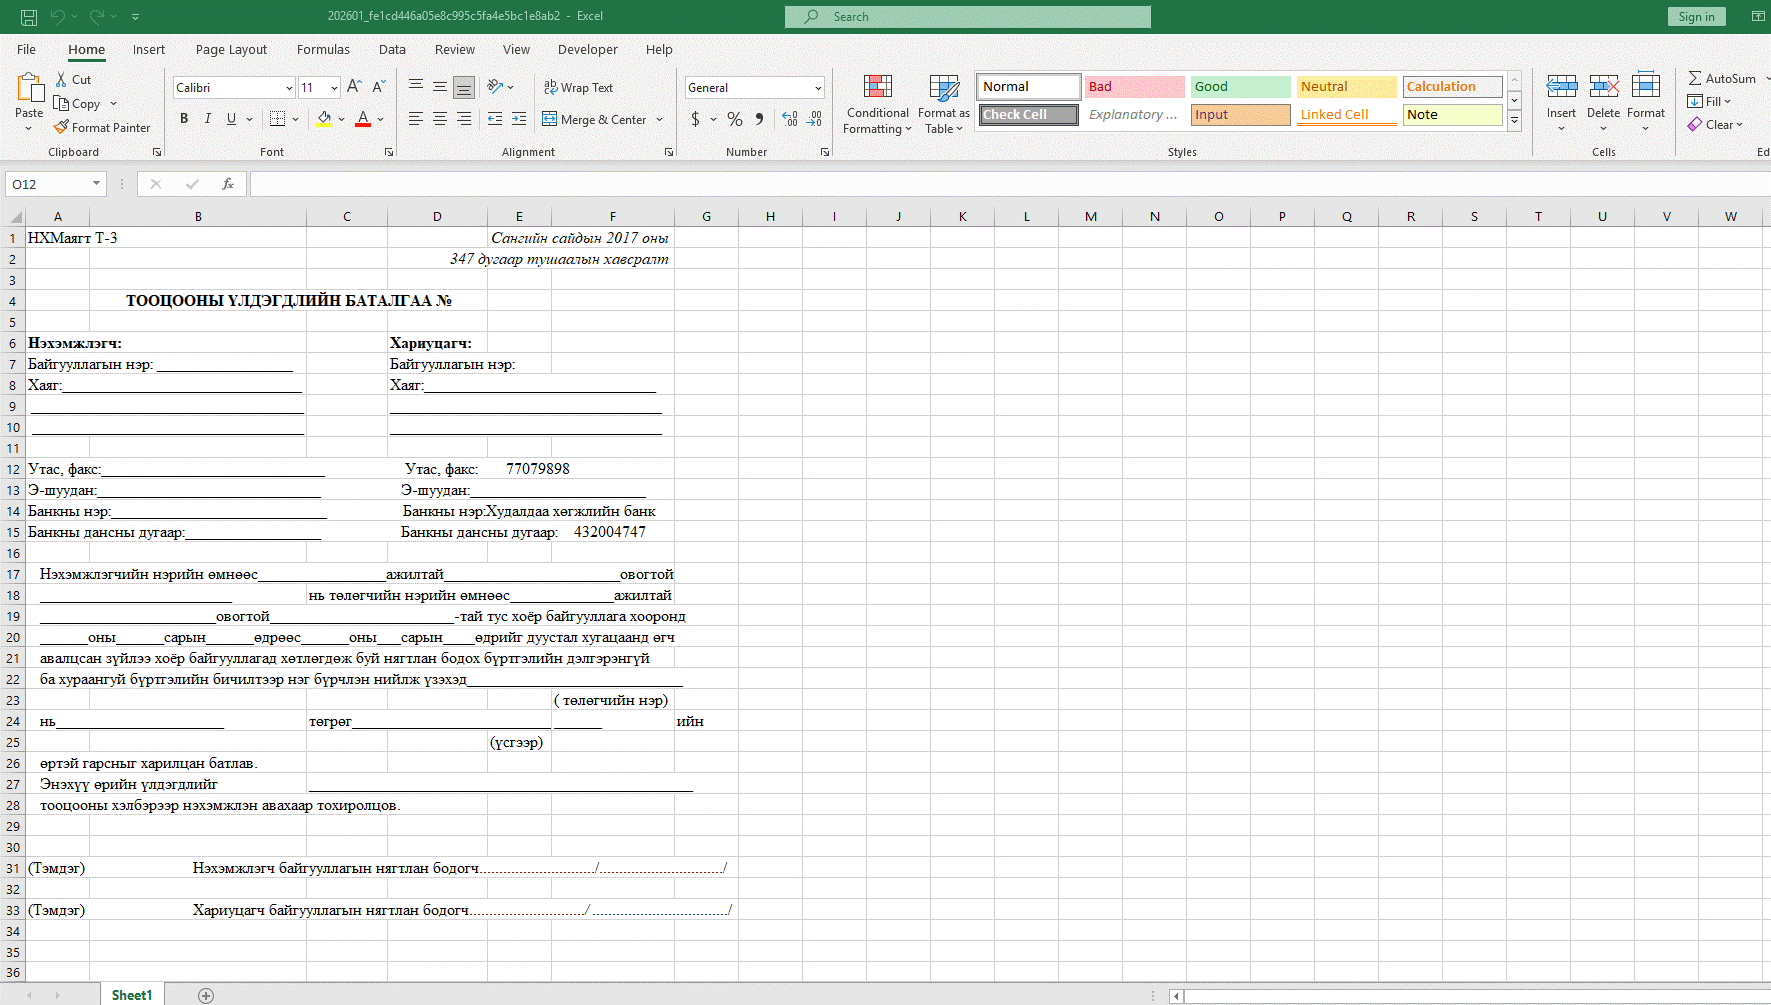Image resolution: width=1771 pixels, height=1005 pixels.
Task: Switch to the Formulas tab
Action: (323, 49)
